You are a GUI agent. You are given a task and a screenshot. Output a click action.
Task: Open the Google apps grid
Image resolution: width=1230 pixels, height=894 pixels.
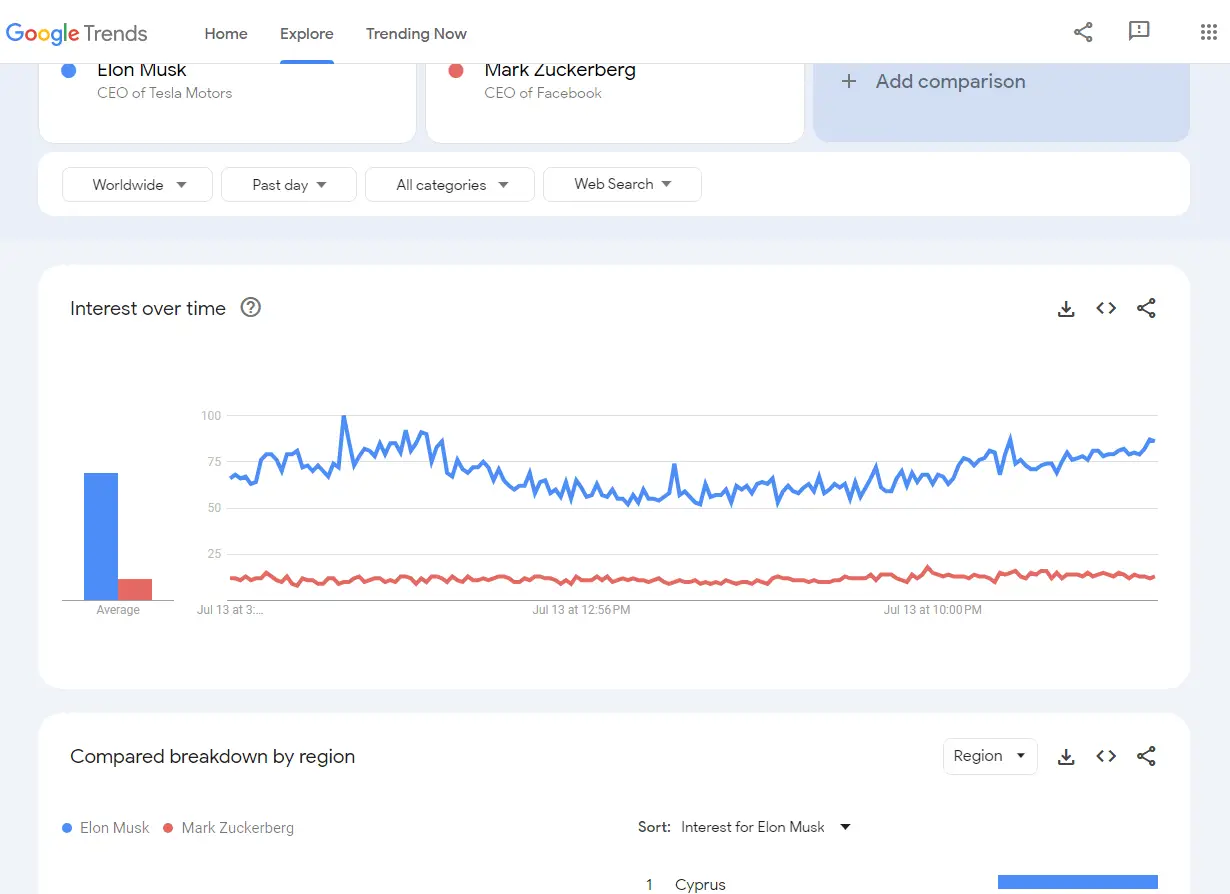(x=1208, y=32)
